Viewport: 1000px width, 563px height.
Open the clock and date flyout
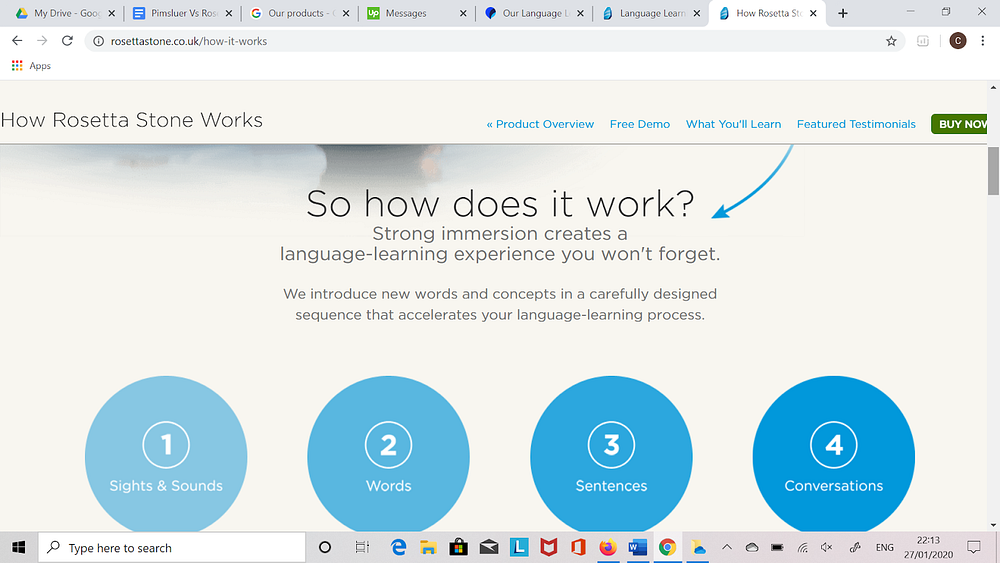(928, 547)
